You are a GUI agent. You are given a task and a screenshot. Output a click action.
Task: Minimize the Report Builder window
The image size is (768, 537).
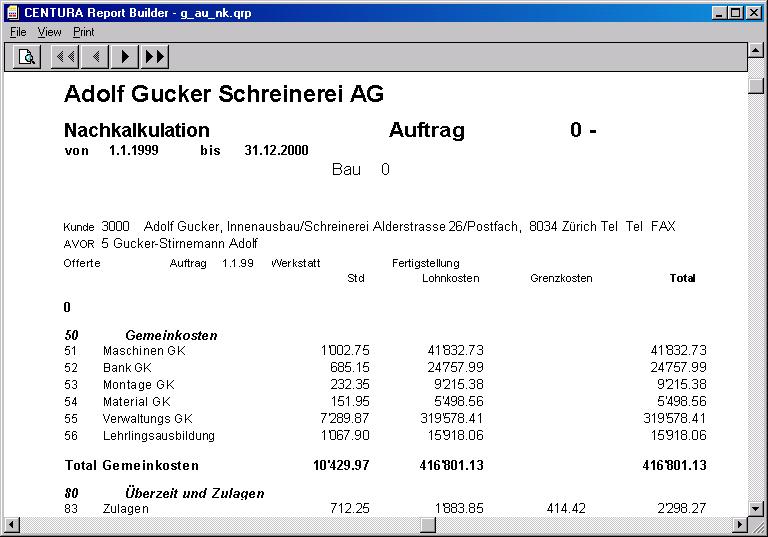tap(719, 13)
